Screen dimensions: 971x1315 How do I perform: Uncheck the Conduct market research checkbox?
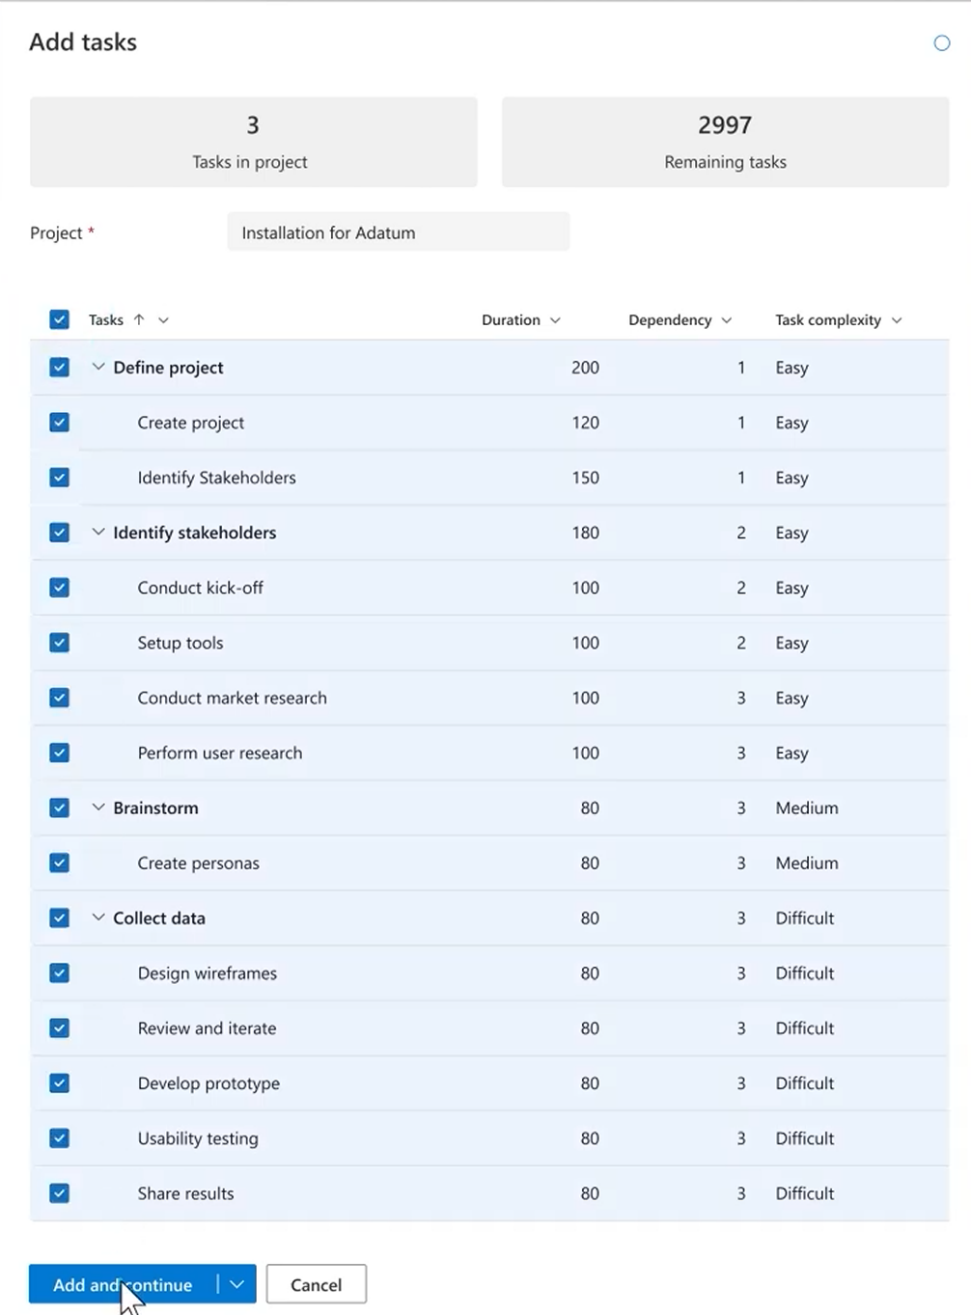click(x=59, y=698)
